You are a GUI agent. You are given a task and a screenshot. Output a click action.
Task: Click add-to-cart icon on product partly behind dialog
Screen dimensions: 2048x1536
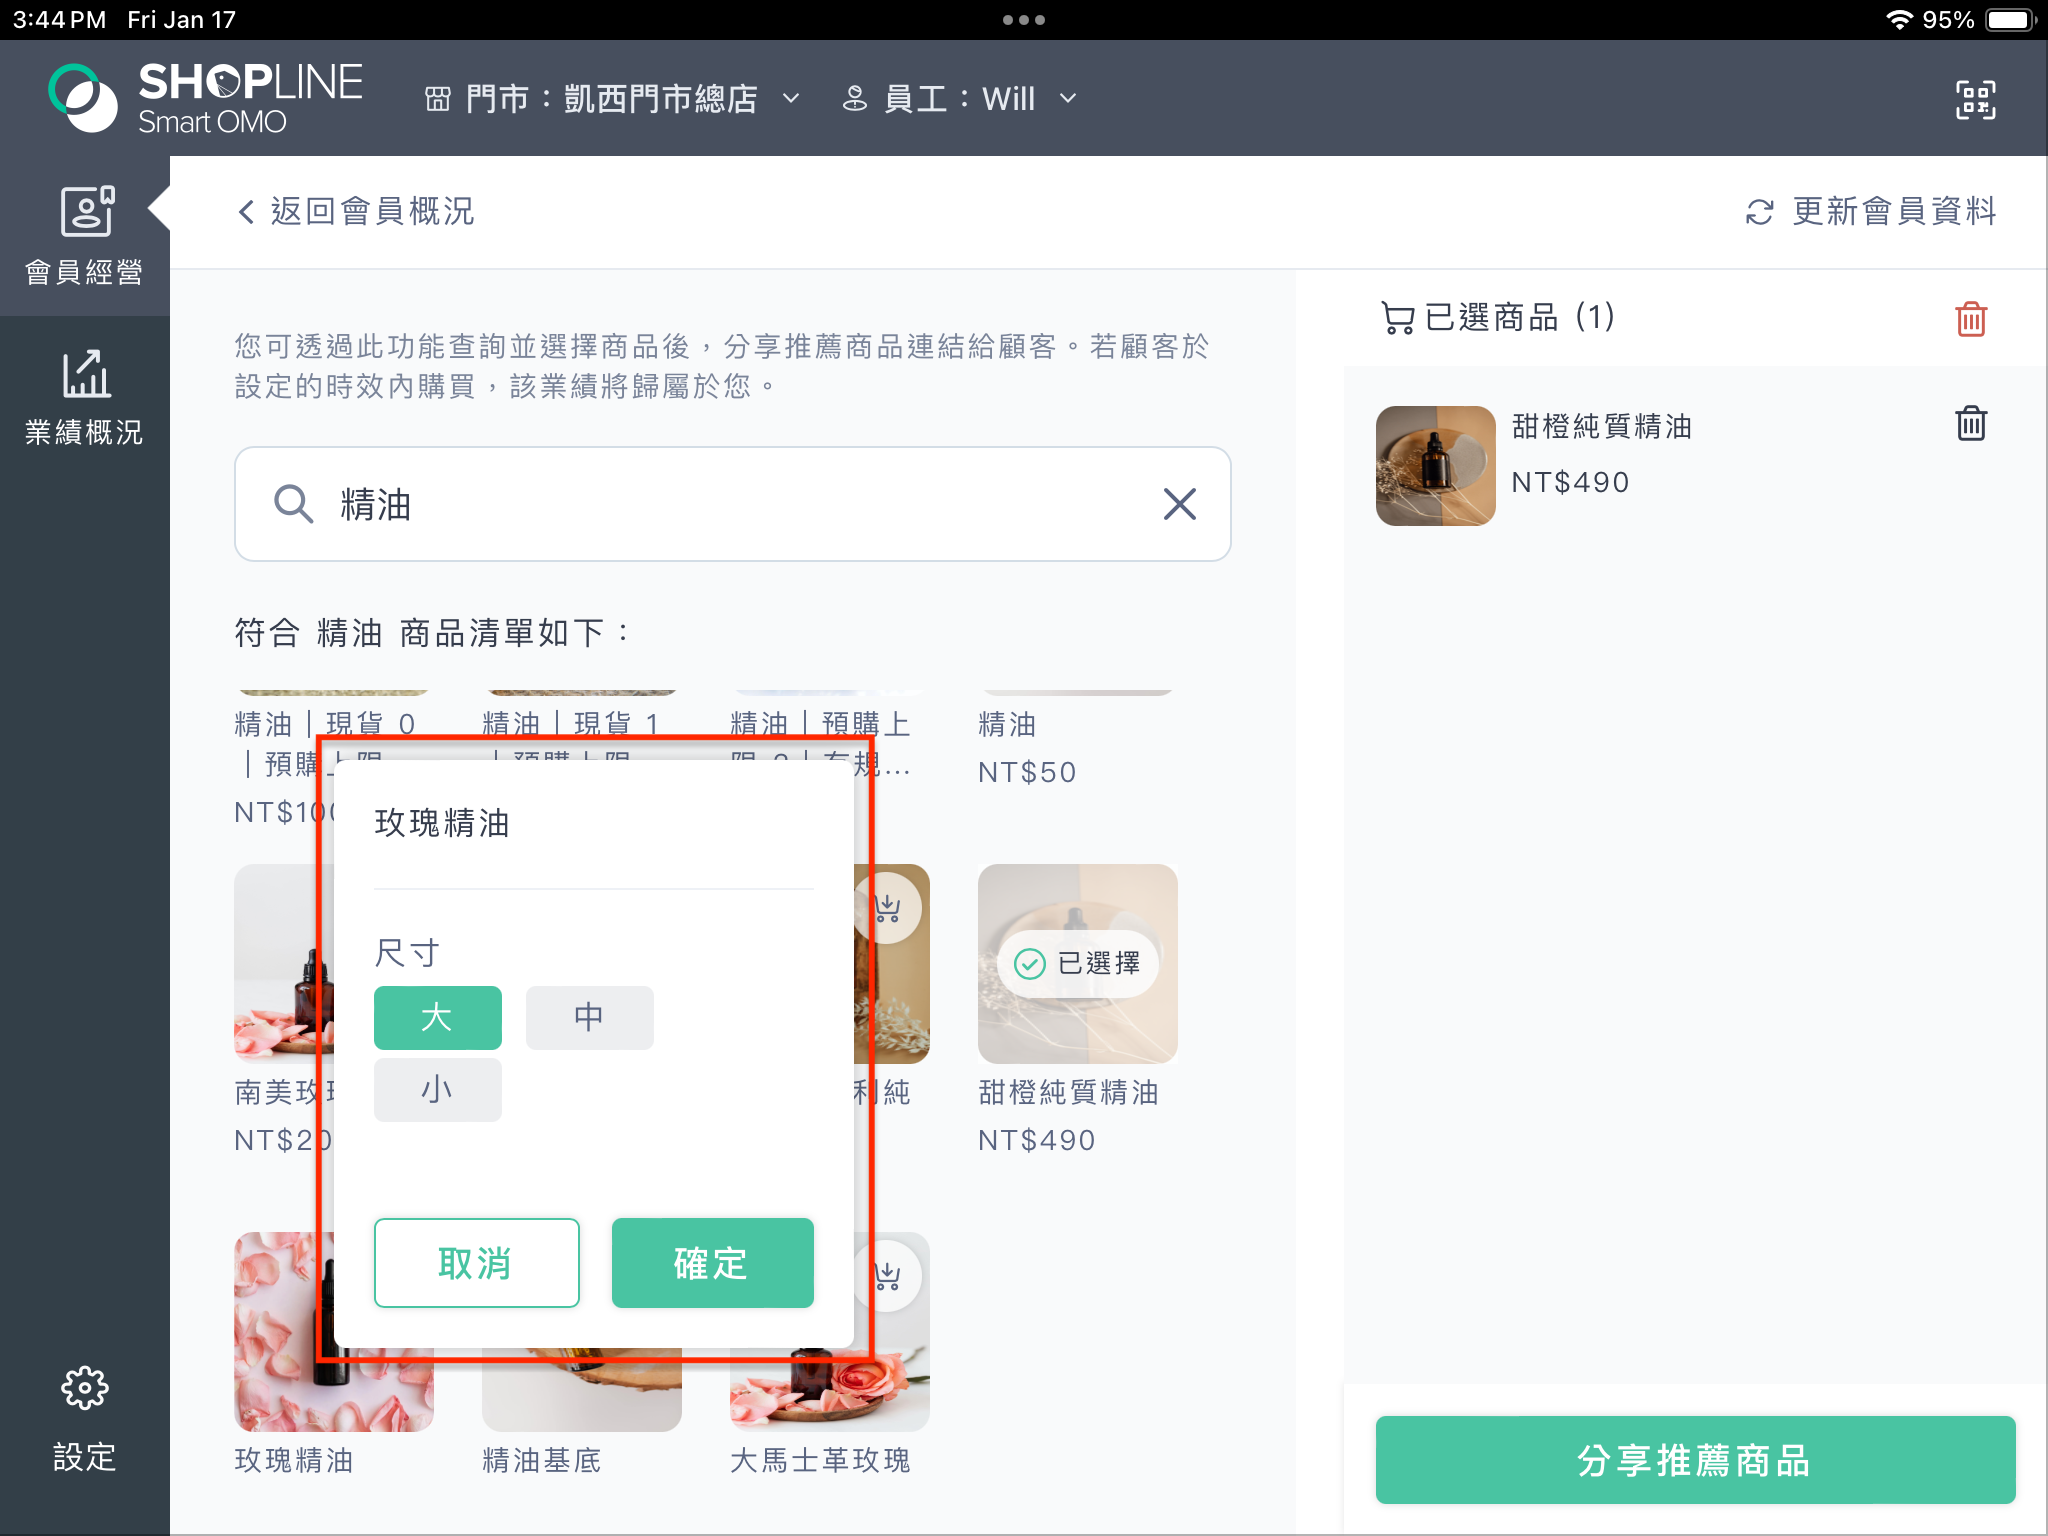pos(887,909)
